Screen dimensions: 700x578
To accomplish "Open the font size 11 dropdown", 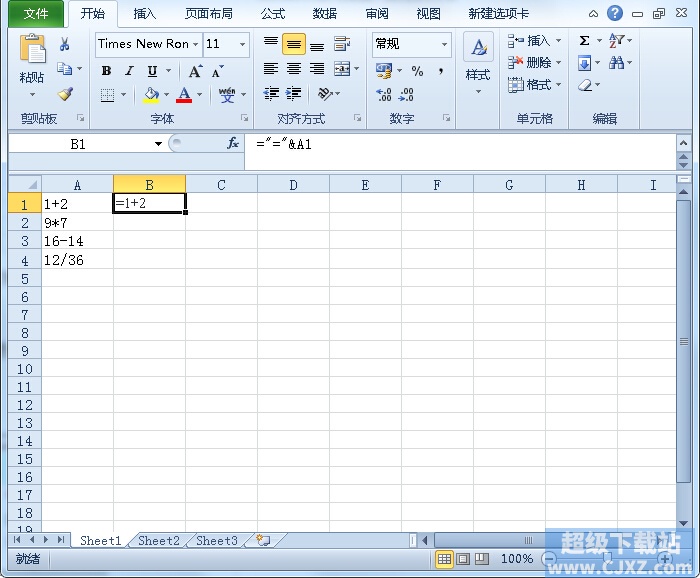I will pyautogui.click(x=242, y=44).
